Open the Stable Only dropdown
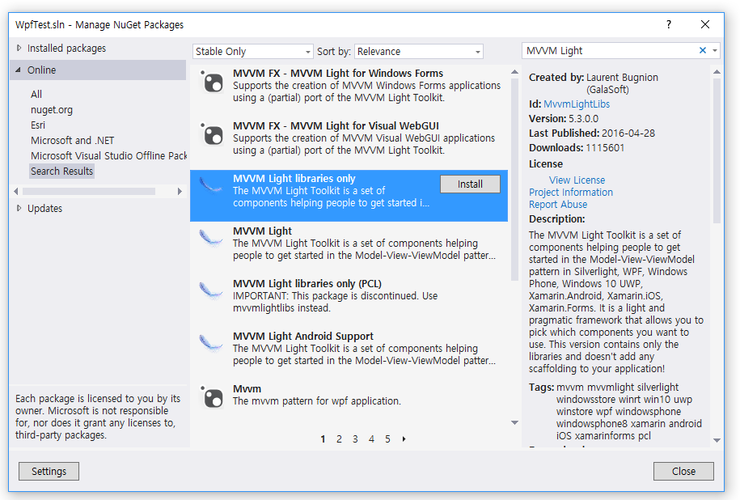The height and width of the screenshot is (500, 740). (252, 51)
